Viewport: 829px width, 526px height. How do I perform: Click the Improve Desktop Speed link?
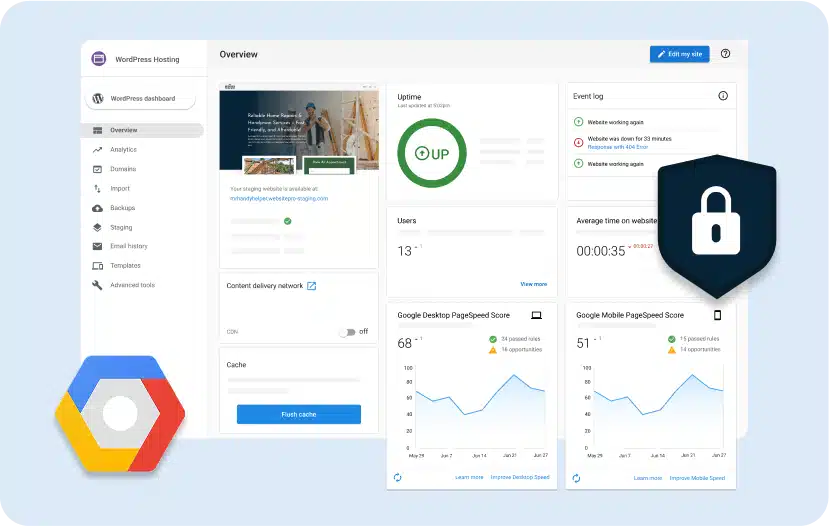tap(519, 477)
